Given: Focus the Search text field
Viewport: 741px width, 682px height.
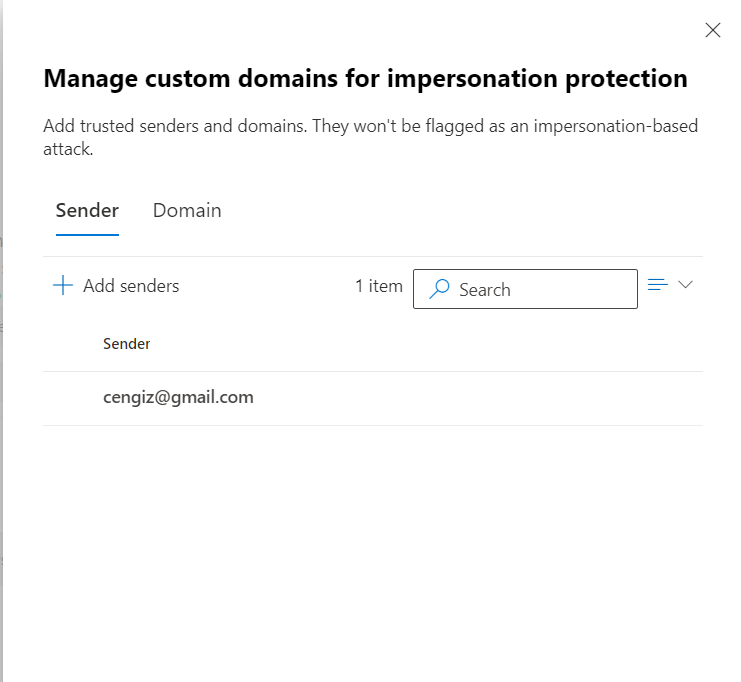Looking at the screenshot, I should (x=540, y=290).
